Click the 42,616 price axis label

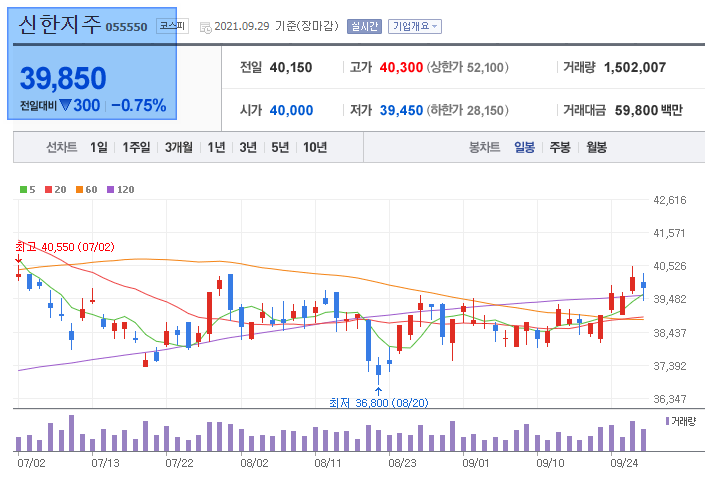669,200
